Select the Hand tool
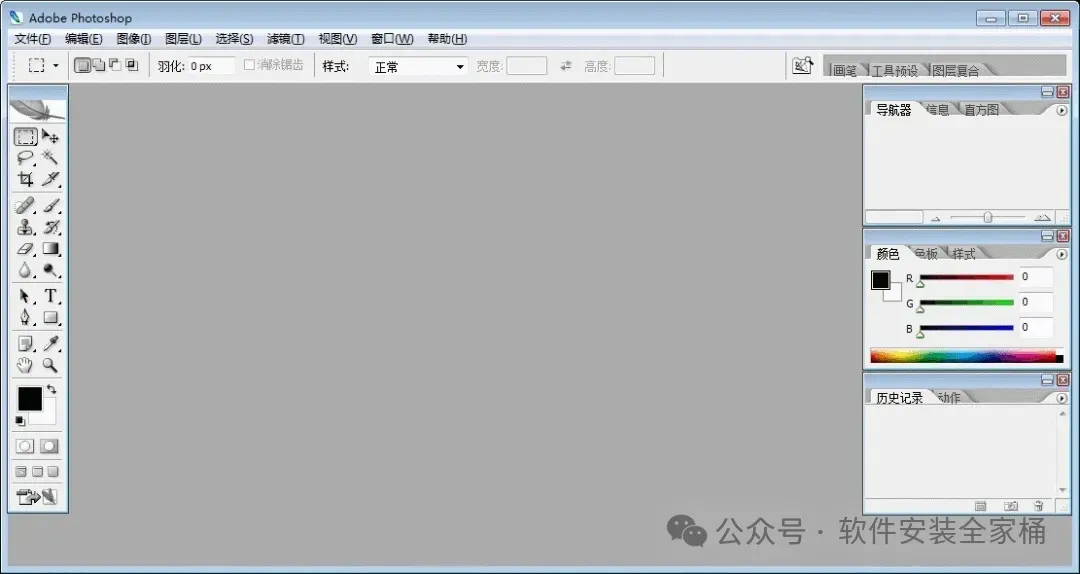Screen dimensions: 1080x574 coord(25,365)
